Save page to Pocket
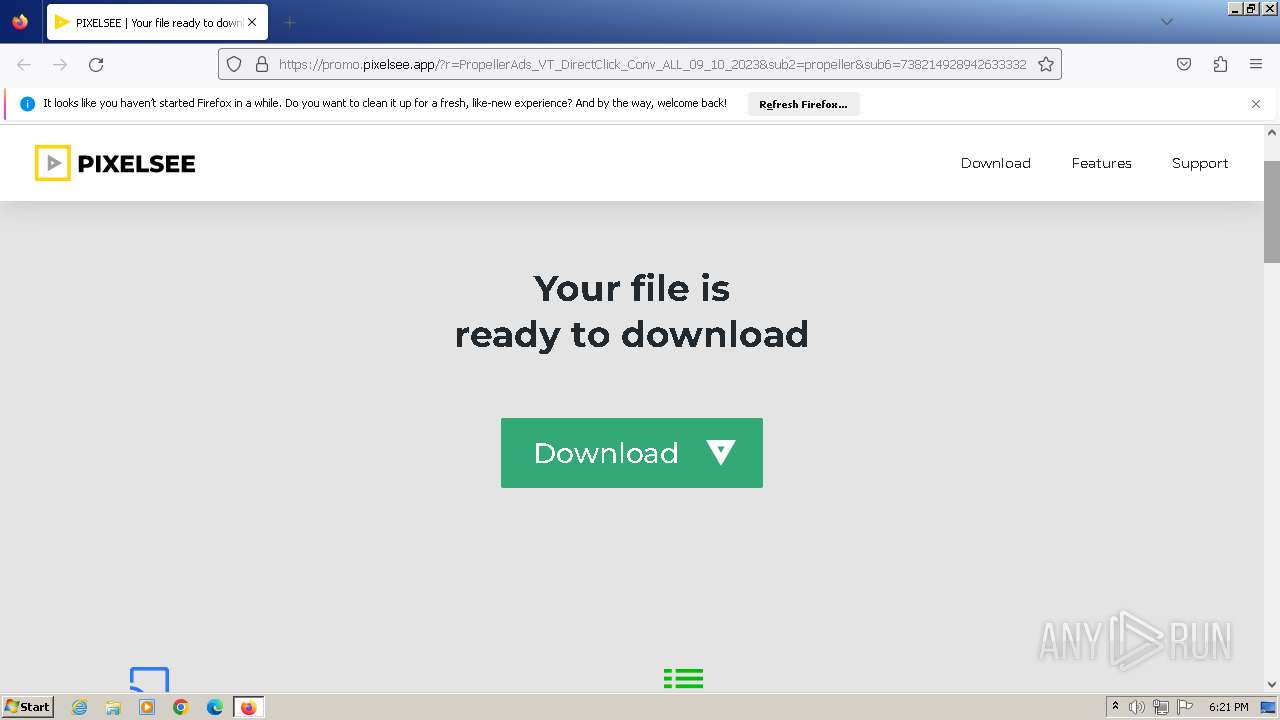 tap(1184, 64)
